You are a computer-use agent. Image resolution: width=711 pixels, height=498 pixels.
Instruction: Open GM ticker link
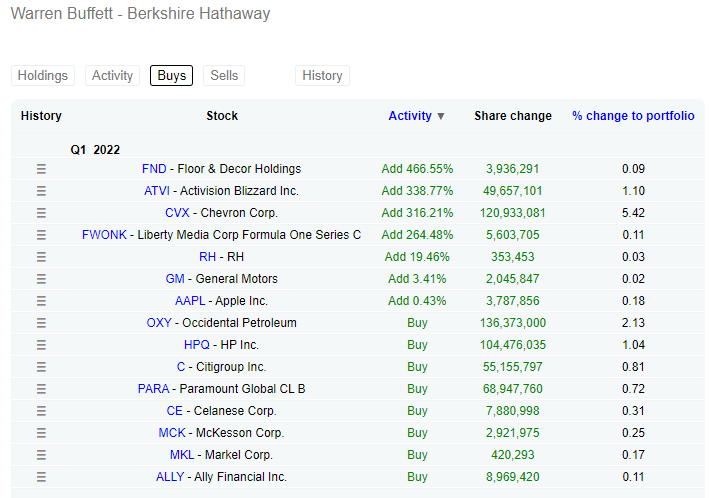coord(175,279)
